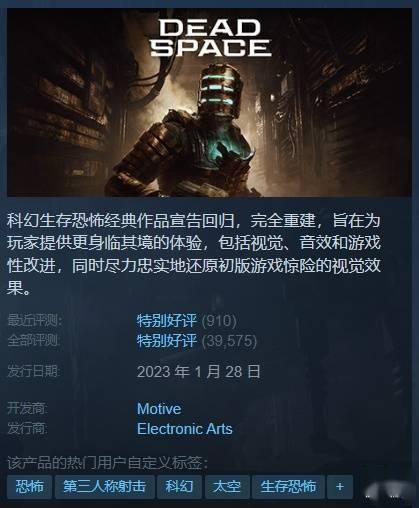Select the 生存恐怖 tag

(x=288, y=487)
